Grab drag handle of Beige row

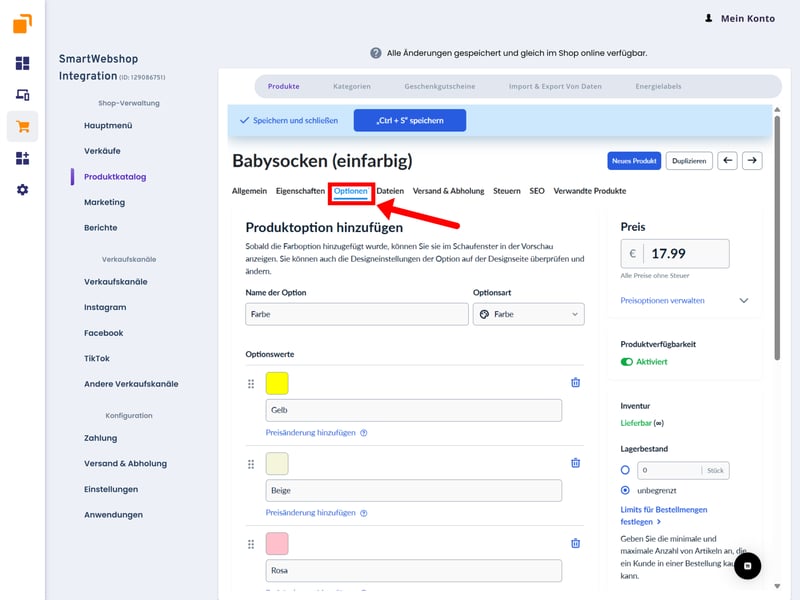(251, 464)
